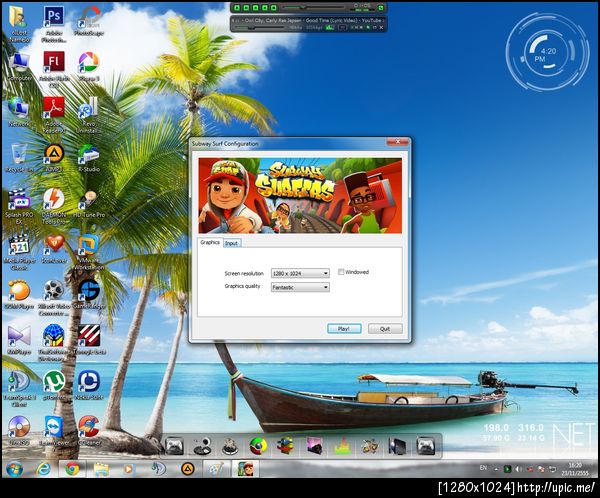
Task: Open the uTorrent desktop shortcut
Action: tap(54, 385)
